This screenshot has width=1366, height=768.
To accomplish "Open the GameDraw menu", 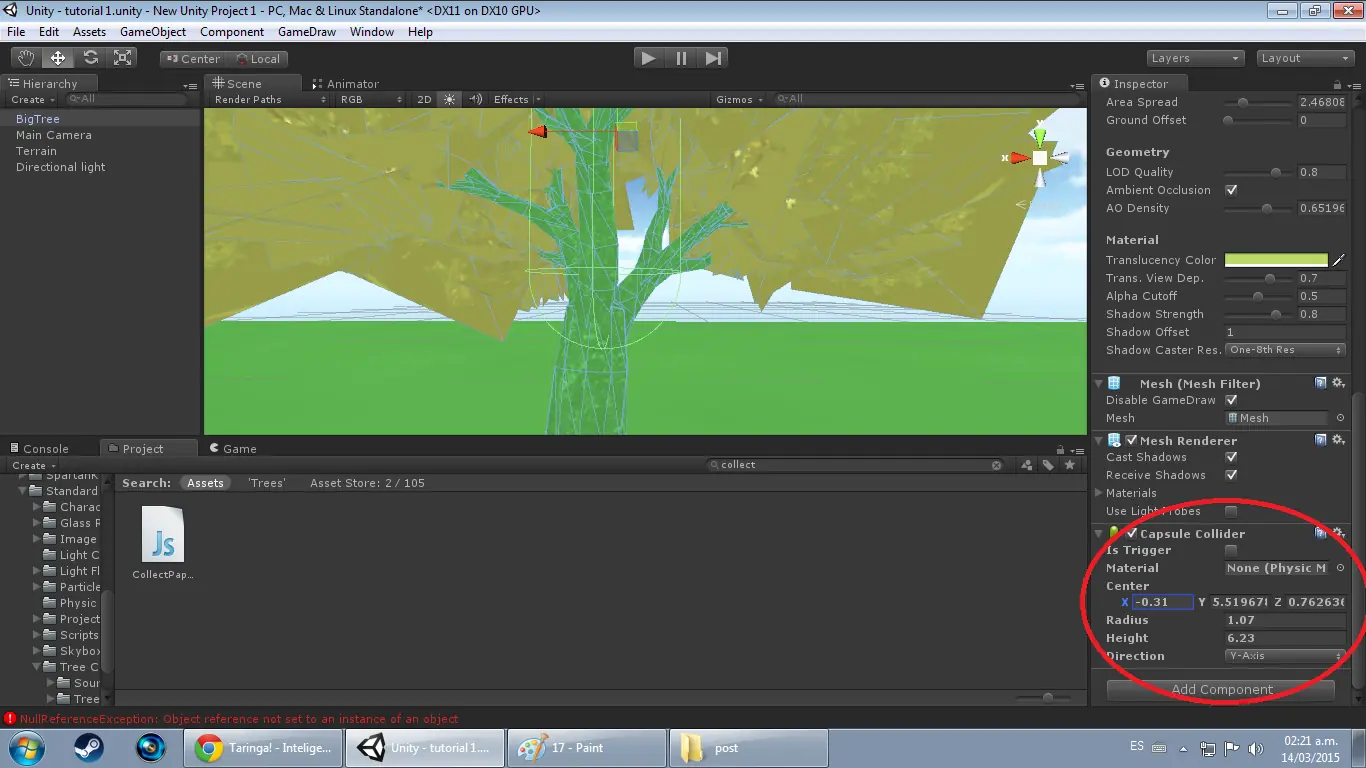I will tap(307, 32).
